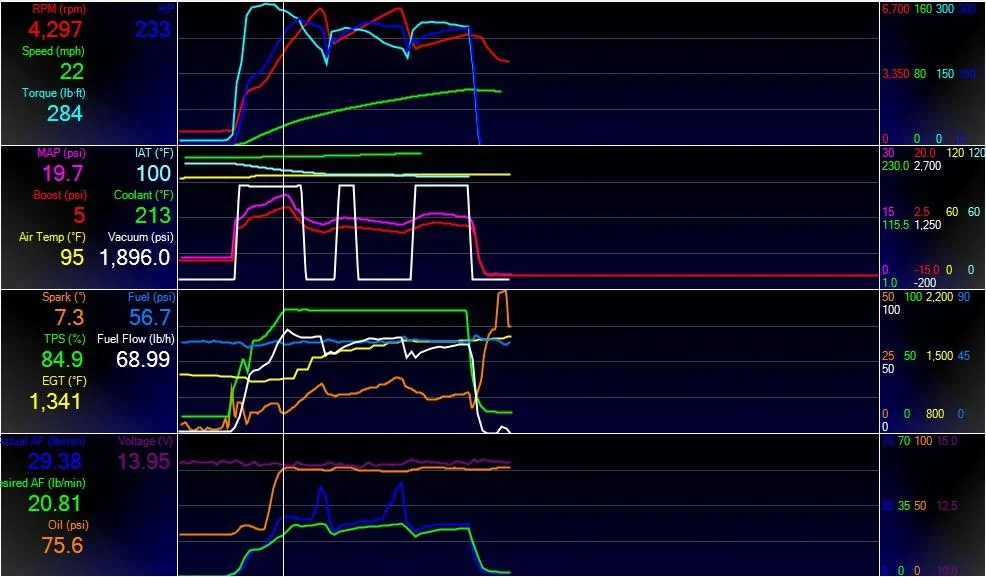Click the yellow 1,500 EGT axis value
This screenshot has width=986, height=577.
(939, 356)
